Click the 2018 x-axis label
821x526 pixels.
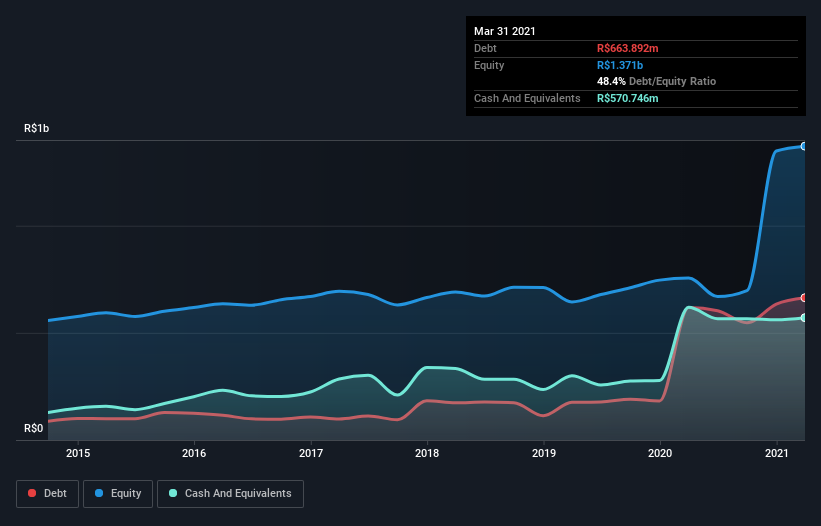[427, 453]
